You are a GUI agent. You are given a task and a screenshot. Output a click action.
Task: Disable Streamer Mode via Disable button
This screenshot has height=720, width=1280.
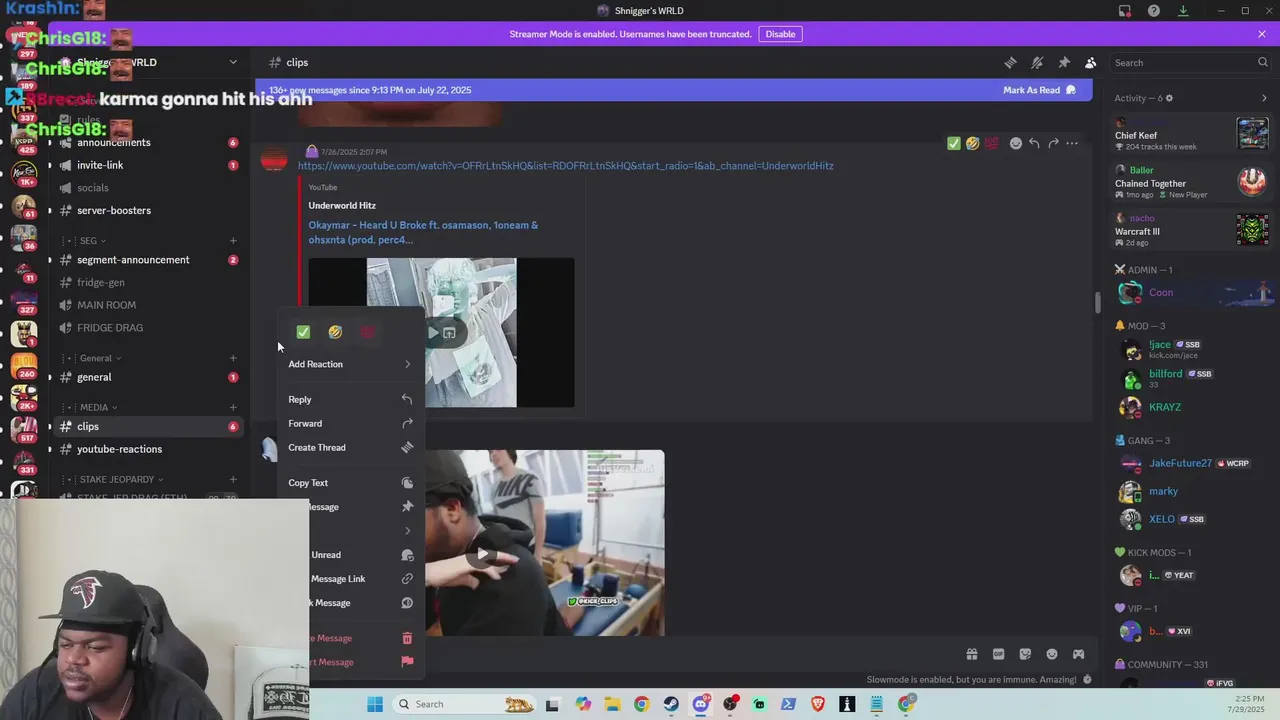click(x=780, y=34)
